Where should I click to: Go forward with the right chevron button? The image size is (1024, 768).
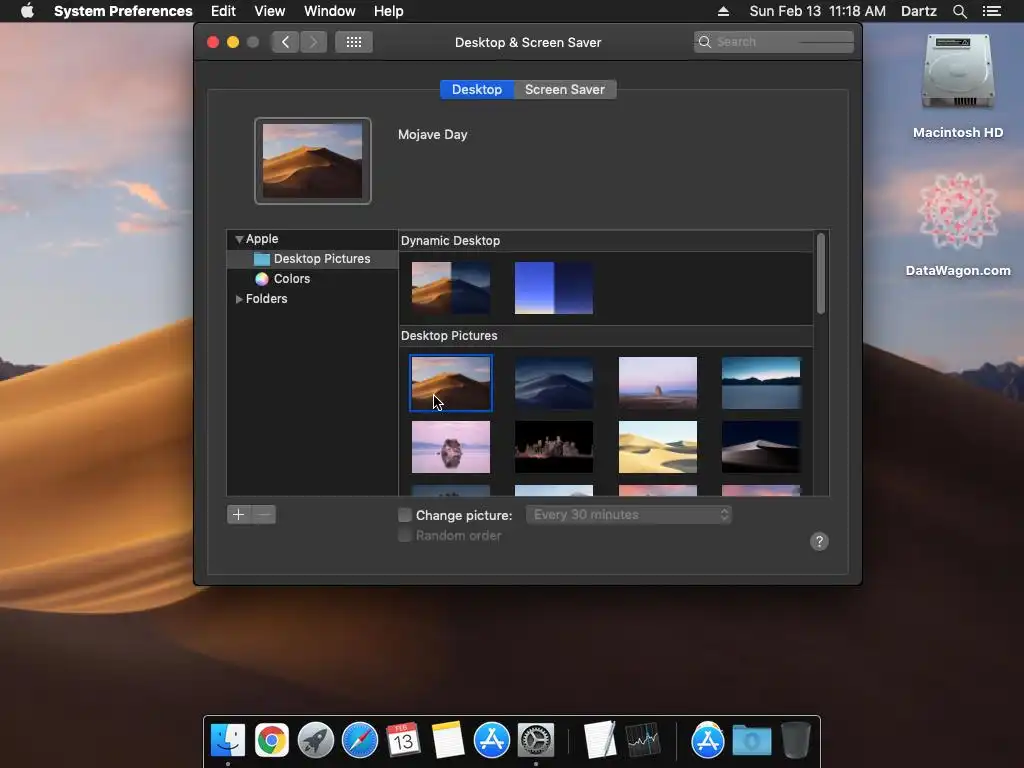coord(313,42)
